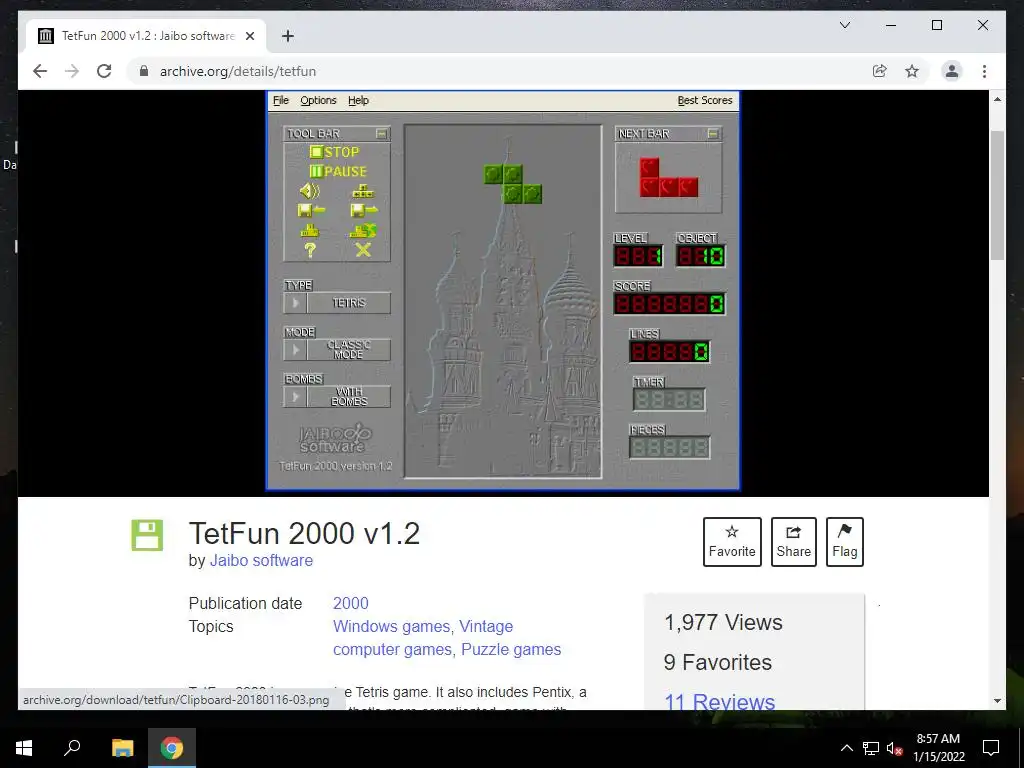Open the Help menu in TetFun
Image resolution: width=1024 pixels, height=768 pixels.
click(x=358, y=101)
